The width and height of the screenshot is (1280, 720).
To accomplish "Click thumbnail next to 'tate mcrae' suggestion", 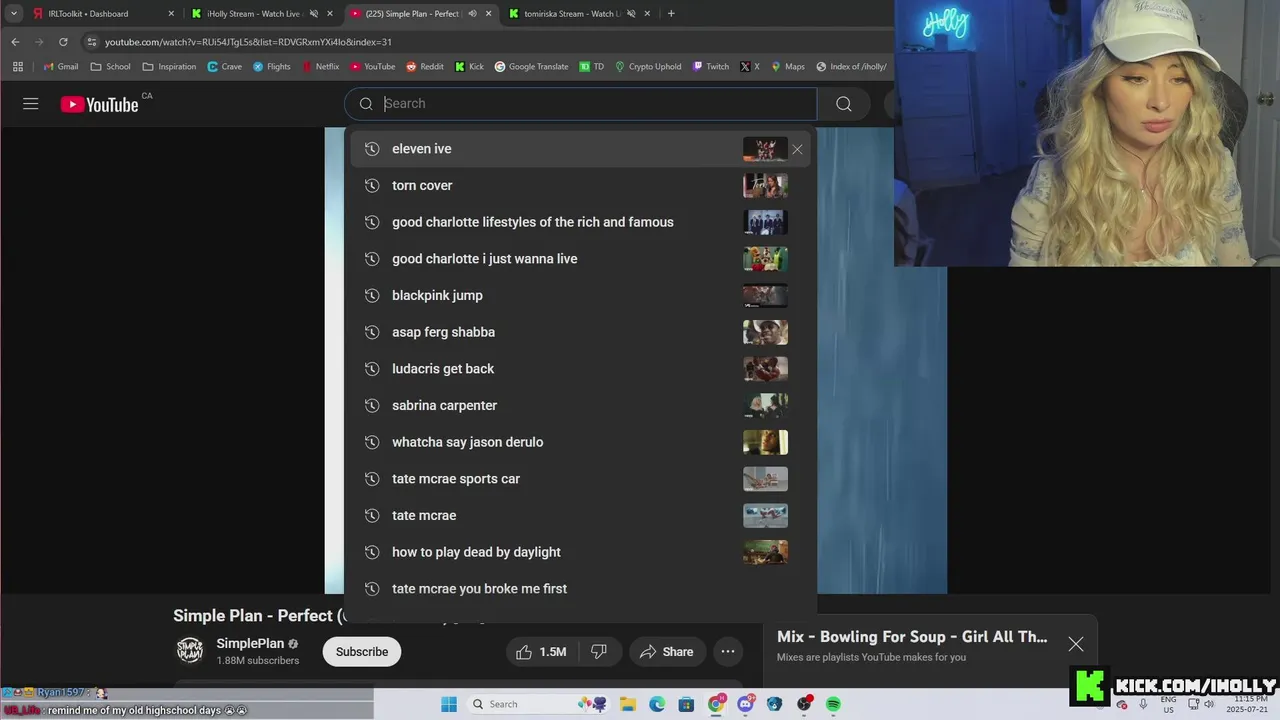I will [x=765, y=515].
